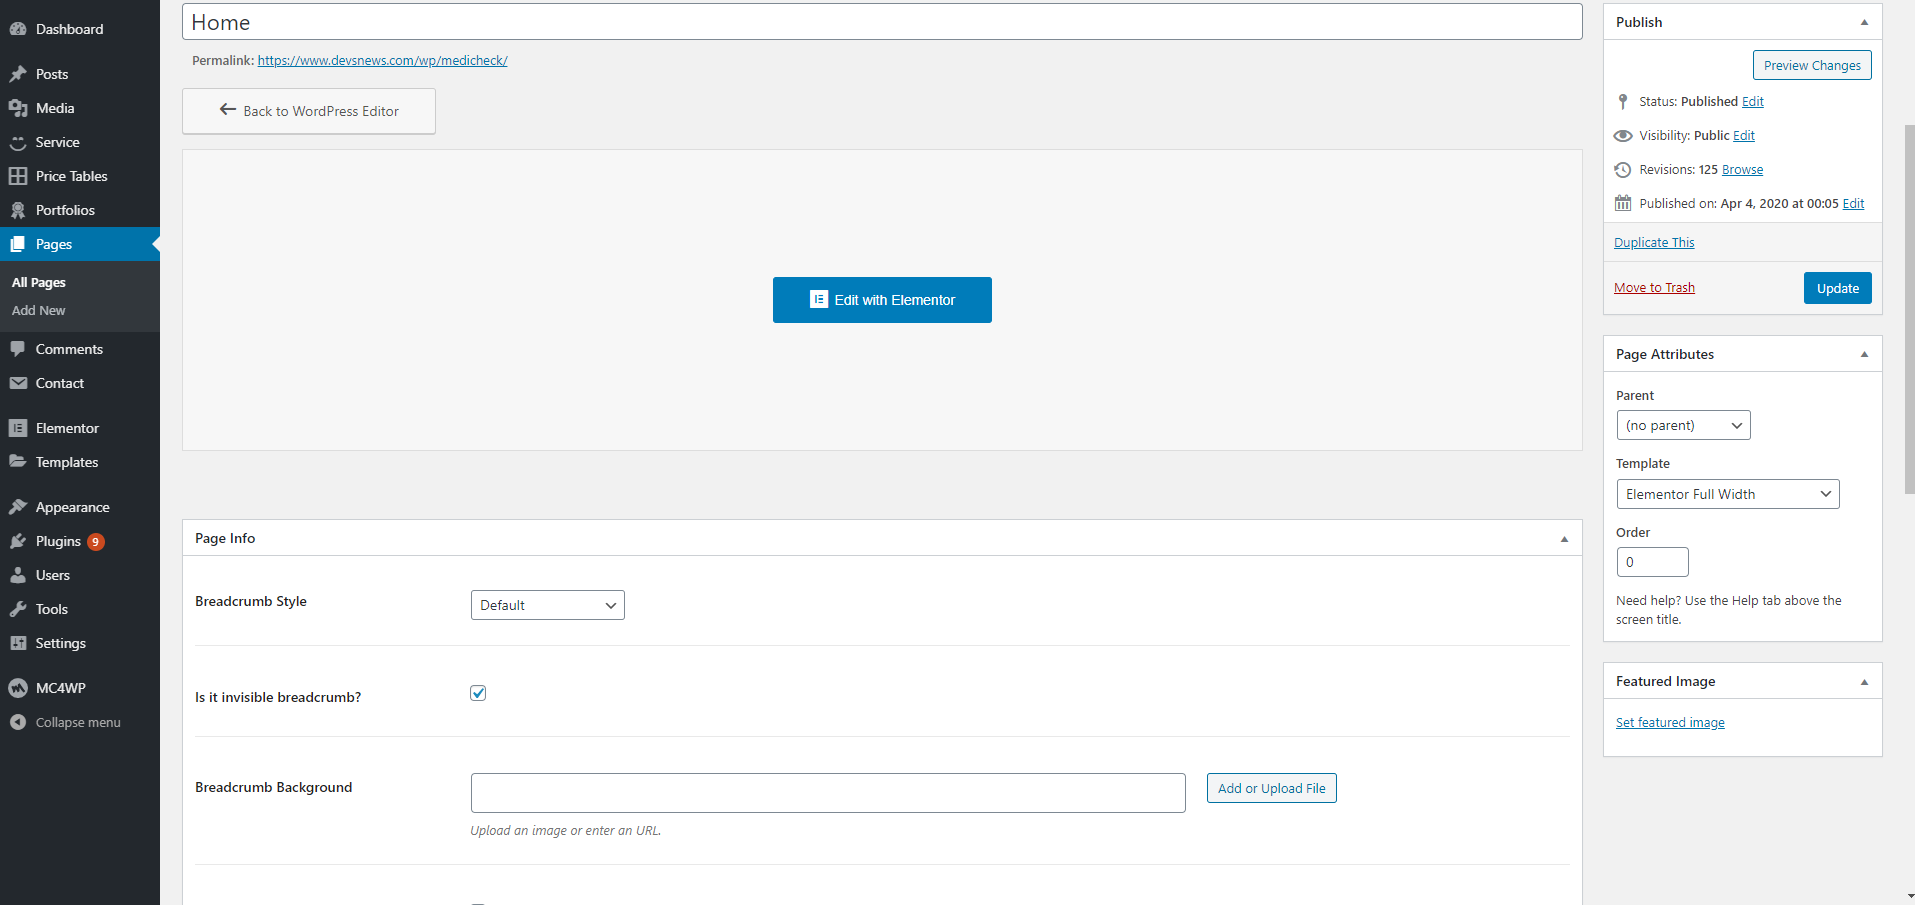Click Edit link next to Visibility
The image size is (1915, 905).
pos(1744,136)
